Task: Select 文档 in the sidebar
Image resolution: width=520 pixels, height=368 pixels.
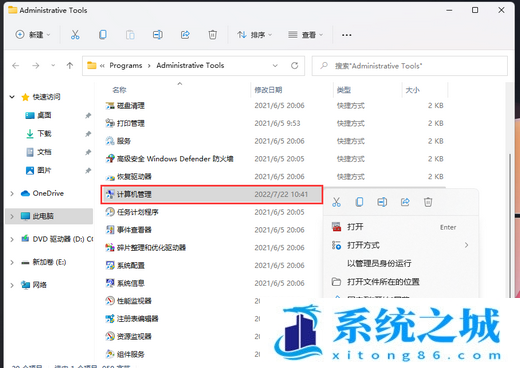Action: [44, 152]
